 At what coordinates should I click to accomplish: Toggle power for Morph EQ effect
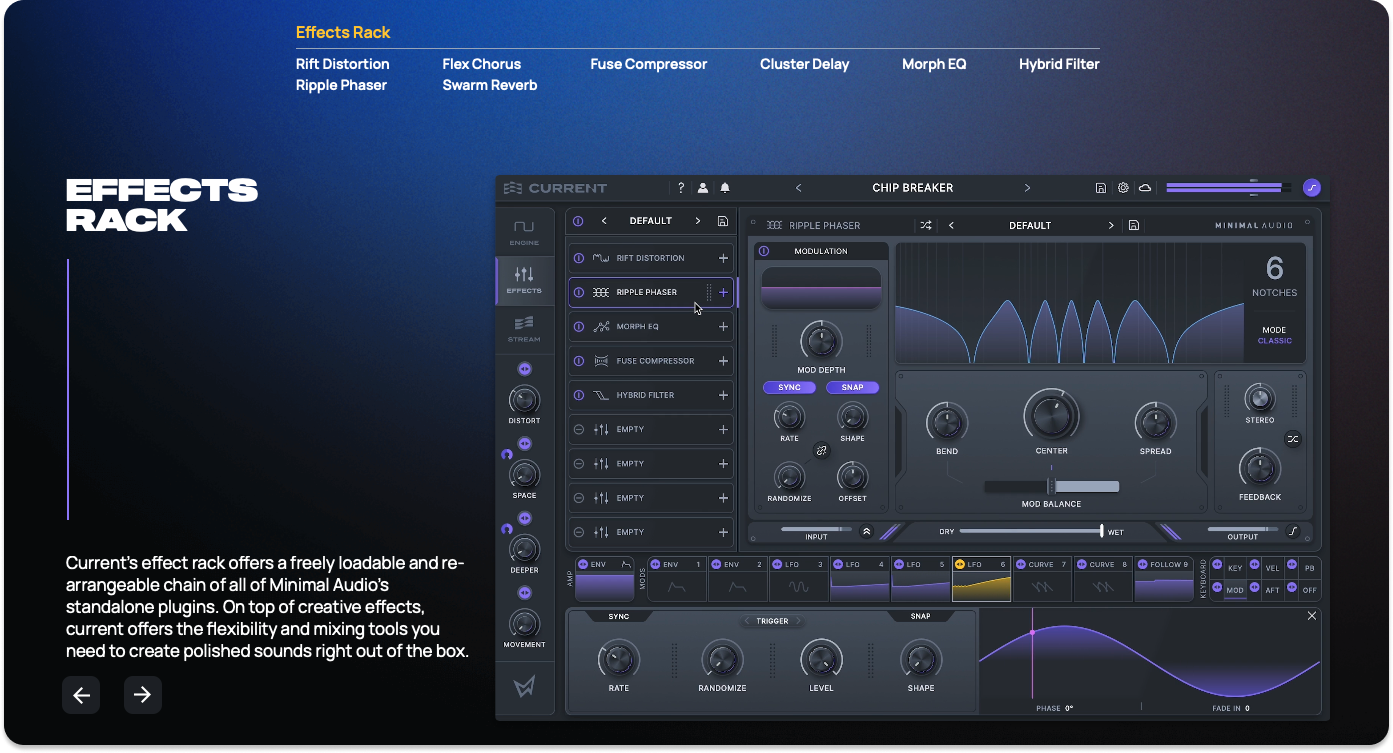point(579,326)
